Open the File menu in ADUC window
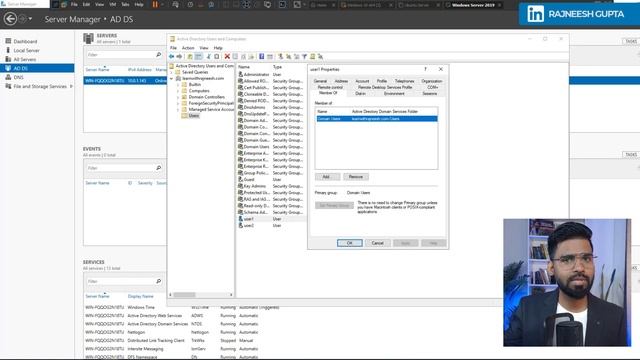Image resolution: width=640 pixels, height=360 pixels. pos(173,48)
